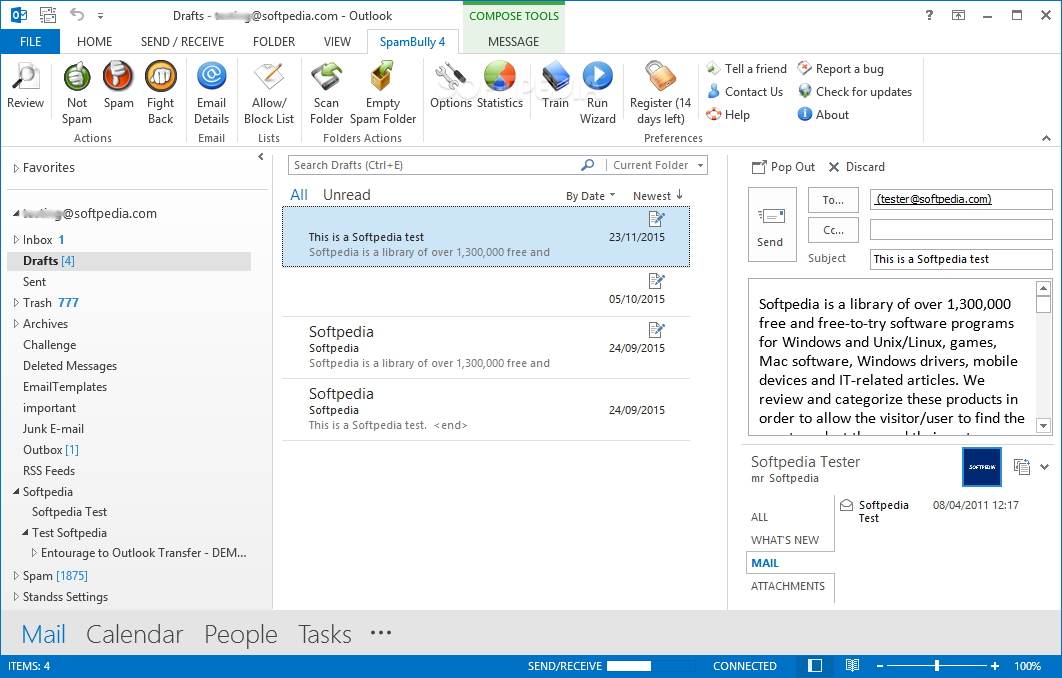Click the Train book icon
This screenshot has height=678, width=1062.
[x=555, y=77]
